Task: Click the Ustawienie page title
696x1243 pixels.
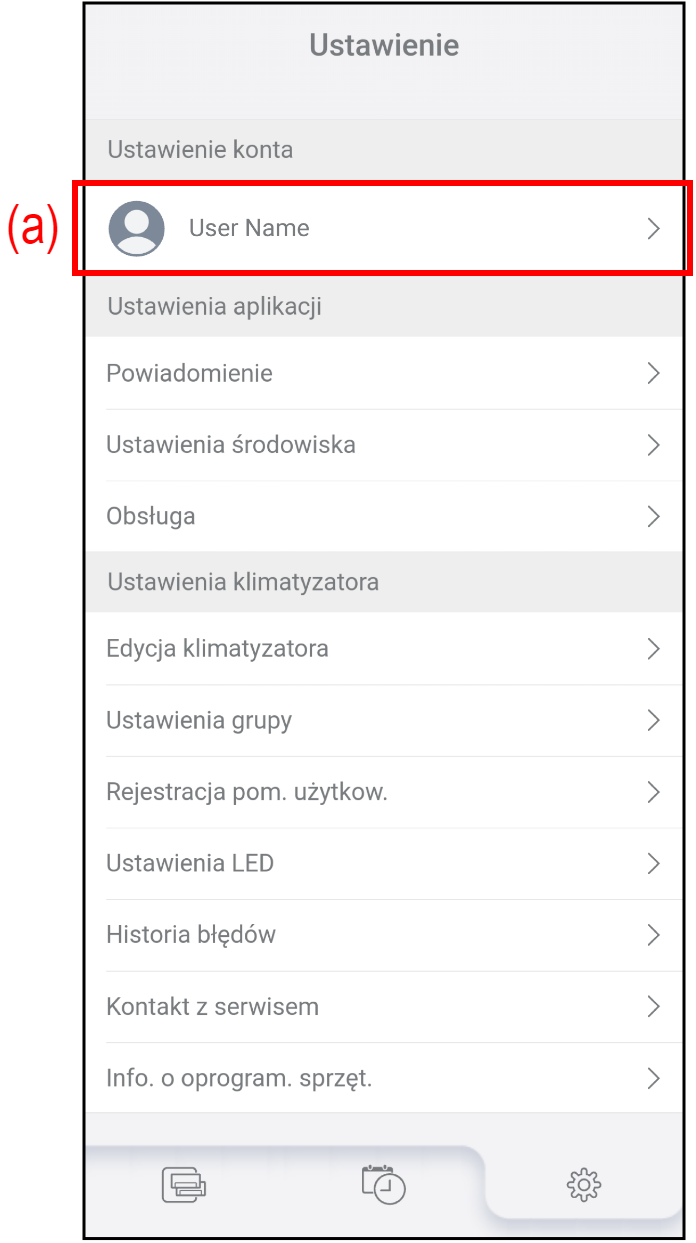Action: coord(384,45)
